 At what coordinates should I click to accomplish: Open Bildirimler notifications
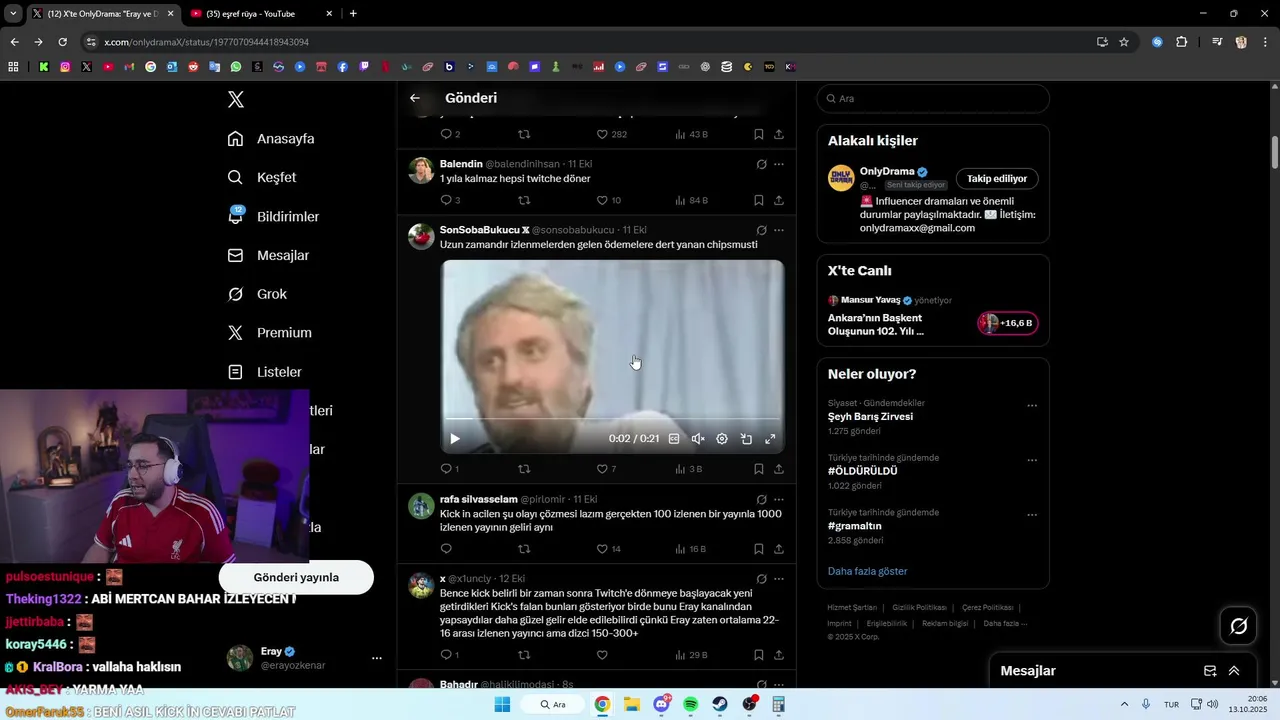[273, 216]
